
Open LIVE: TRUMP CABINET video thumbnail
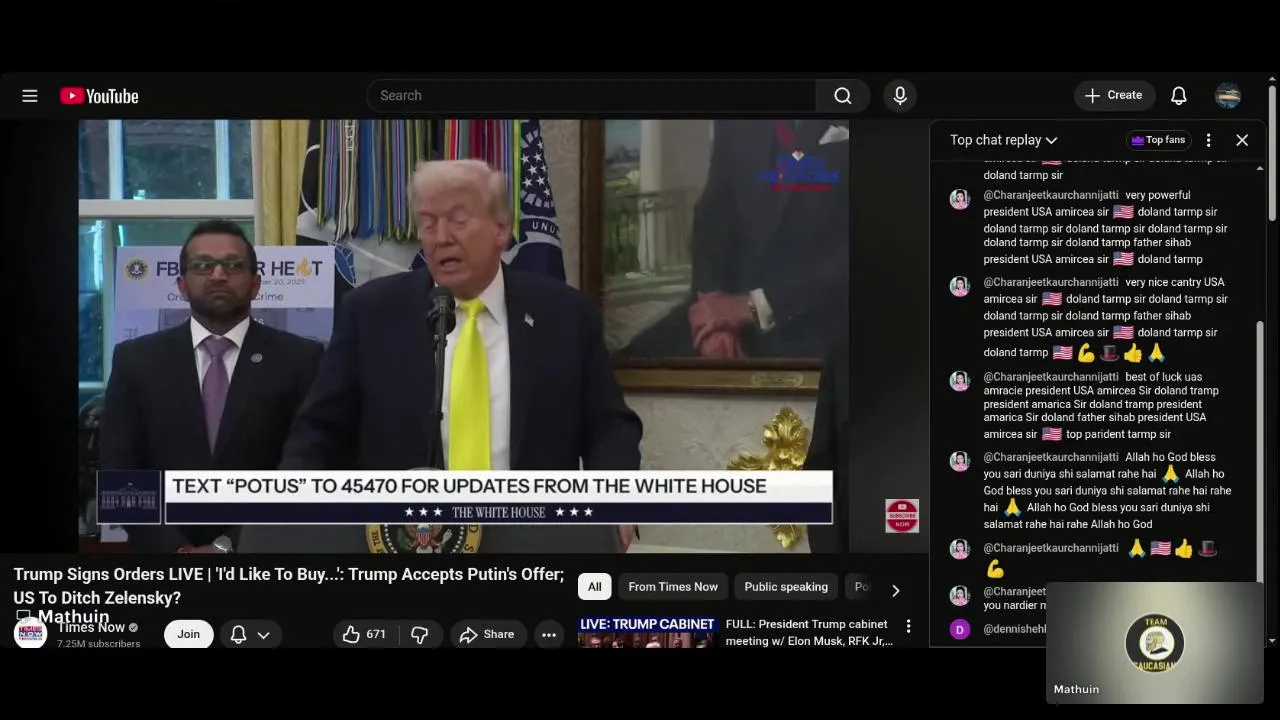(647, 632)
